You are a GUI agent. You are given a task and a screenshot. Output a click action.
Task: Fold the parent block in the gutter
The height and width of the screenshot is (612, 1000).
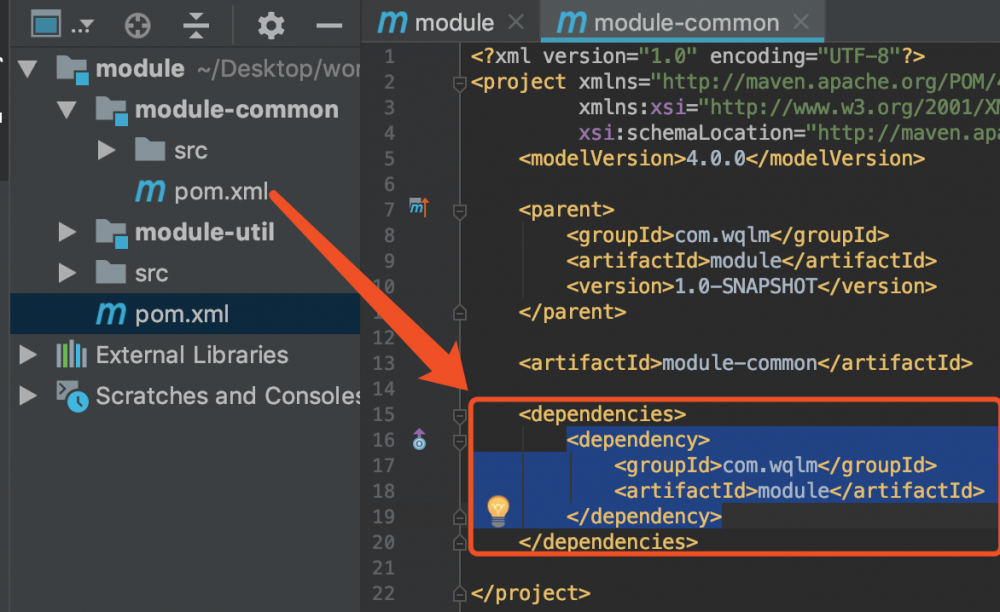click(x=460, y=210)
